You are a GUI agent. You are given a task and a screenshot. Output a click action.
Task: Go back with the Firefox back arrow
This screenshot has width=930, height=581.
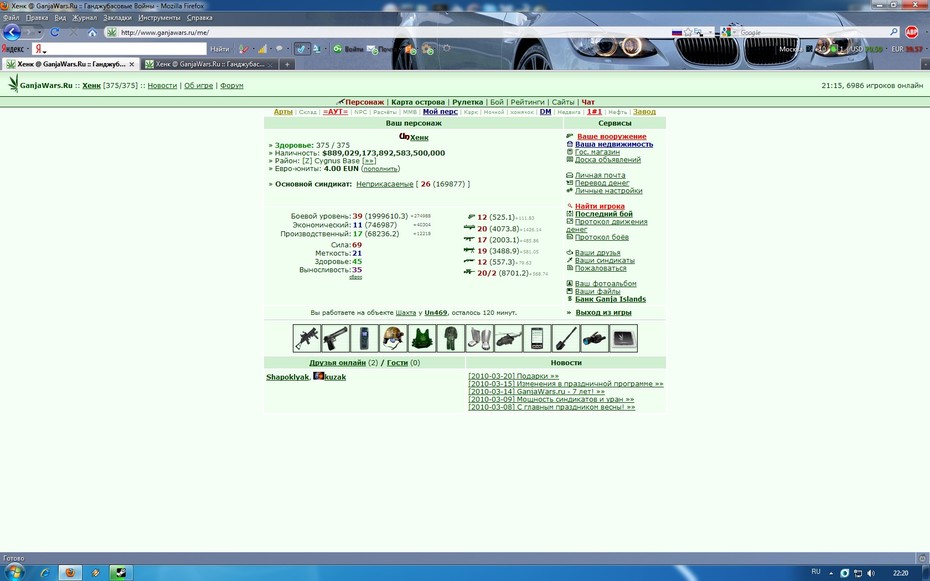(x=12, y=32)
